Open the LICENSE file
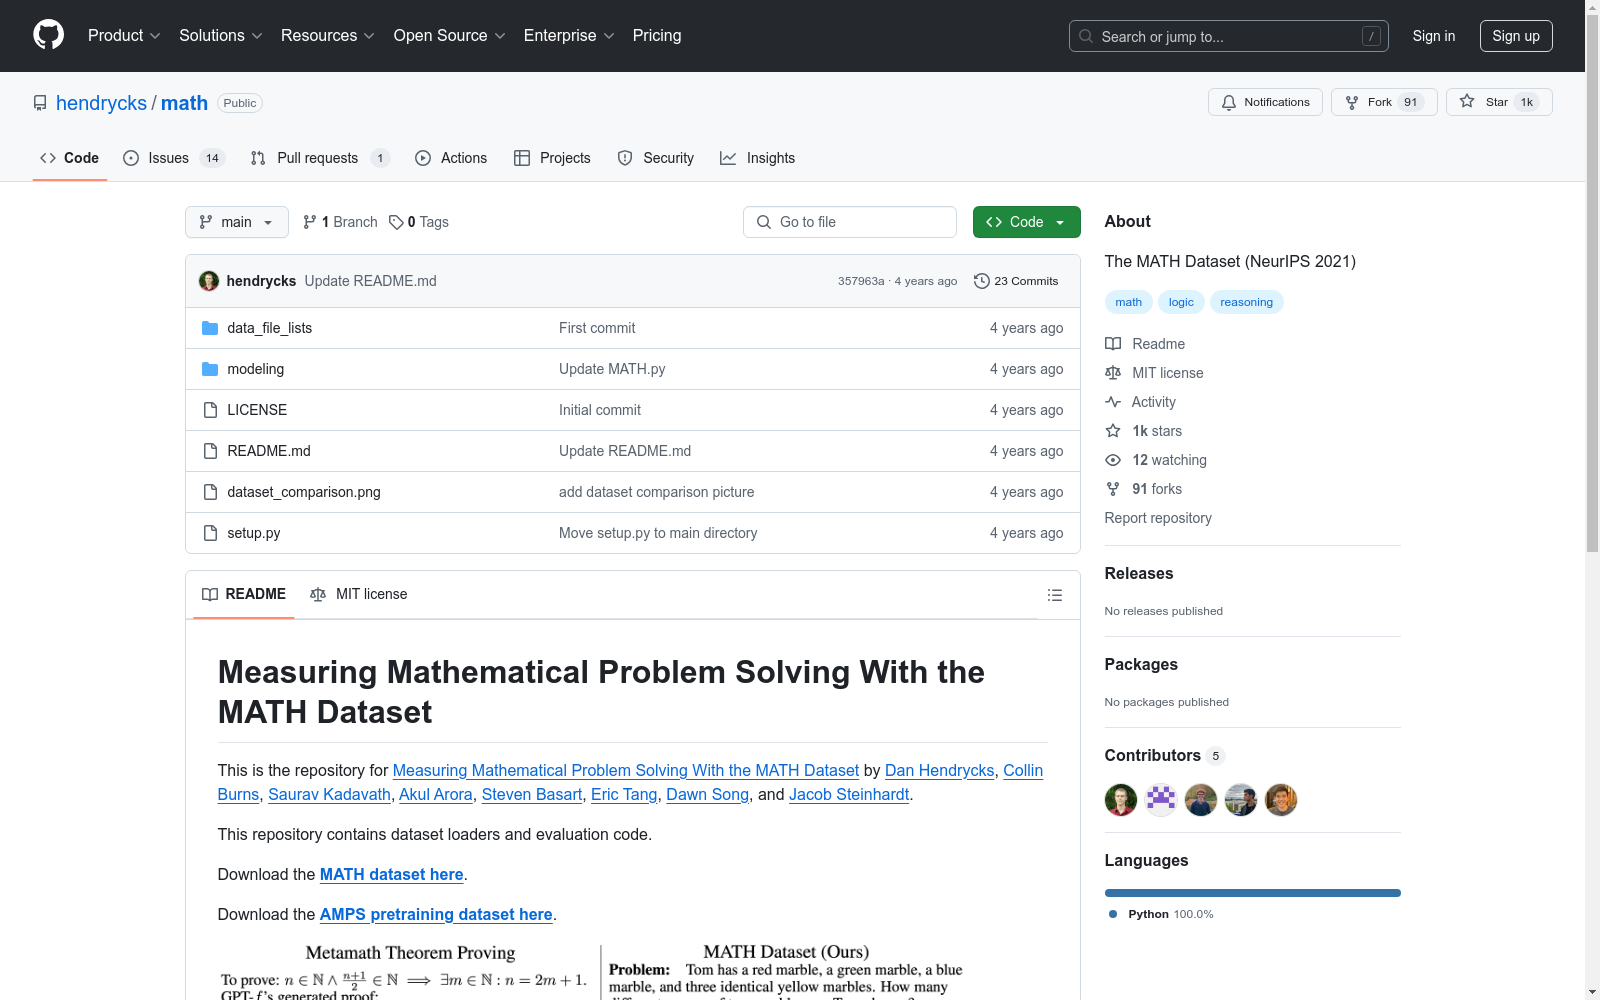Viewport: 1600px width, 1000px height. (x=257, y=410)
